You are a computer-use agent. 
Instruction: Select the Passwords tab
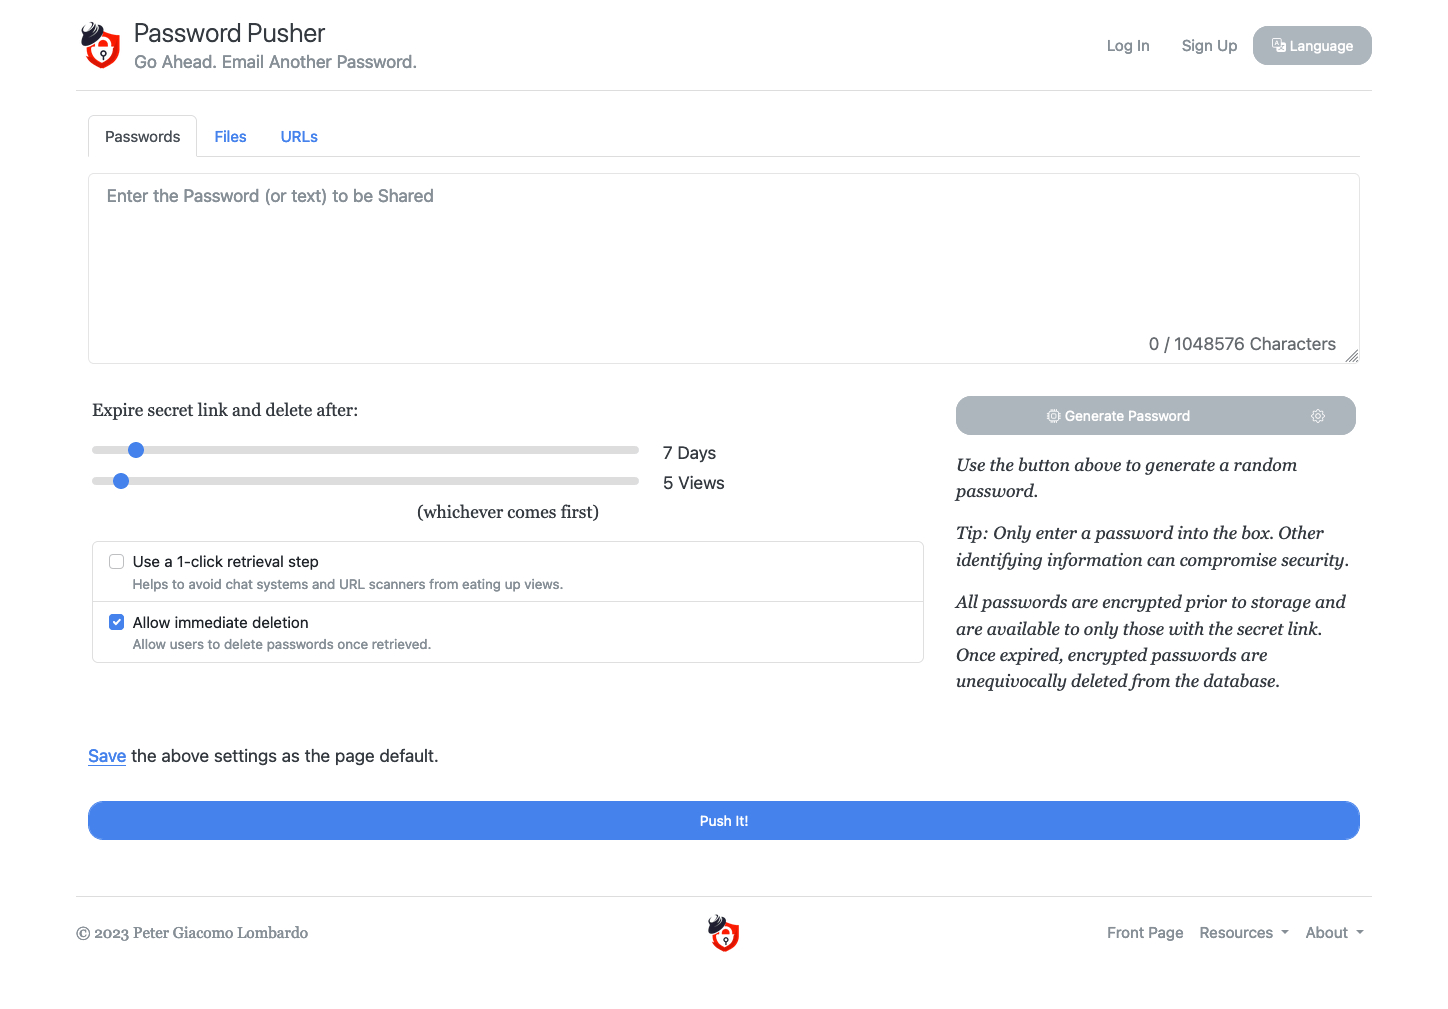click(142, 137)
